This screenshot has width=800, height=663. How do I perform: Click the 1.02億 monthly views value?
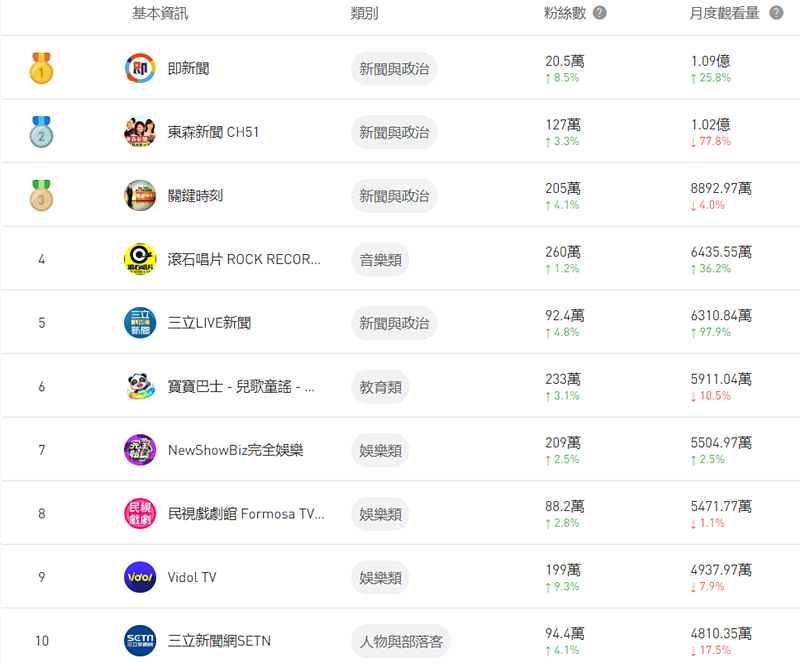pyautogui.click(x=711, y=125)
